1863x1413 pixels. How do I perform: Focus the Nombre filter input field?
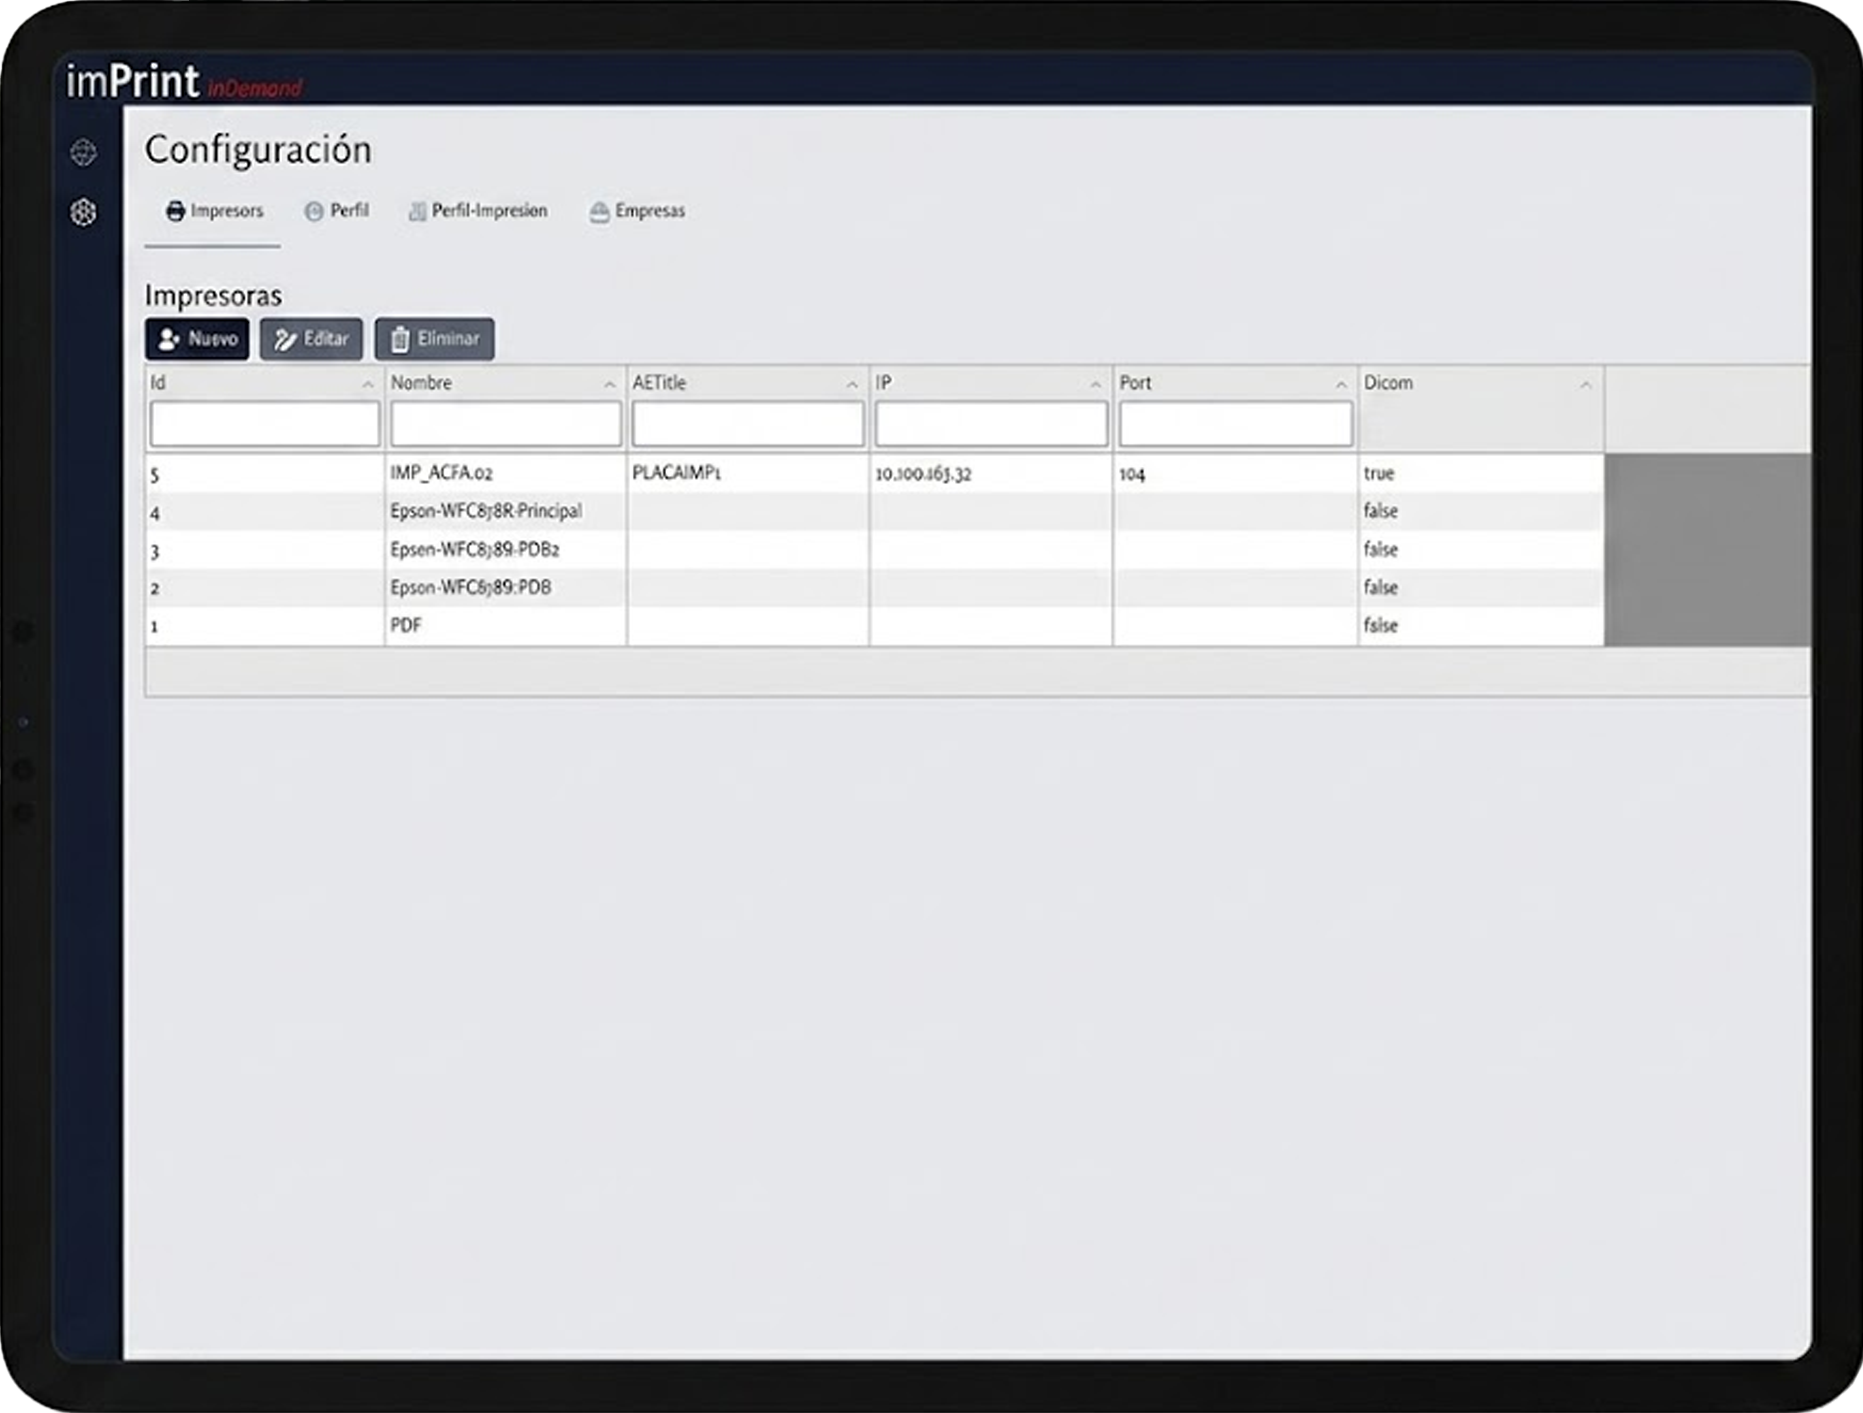pos(505,424)
